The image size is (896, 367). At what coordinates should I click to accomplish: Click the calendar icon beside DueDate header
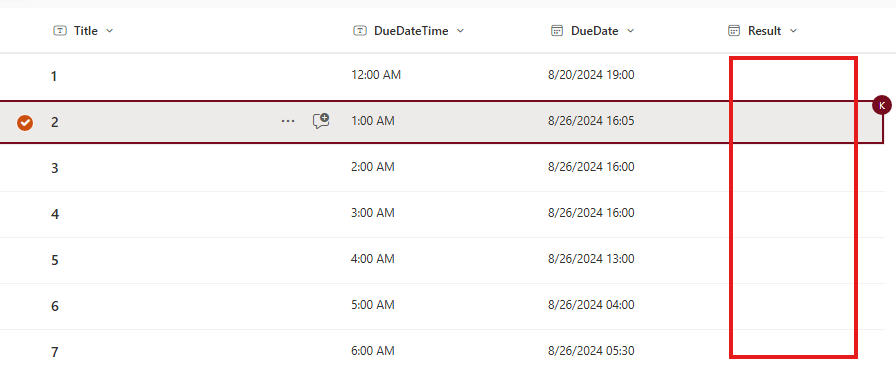557,31
